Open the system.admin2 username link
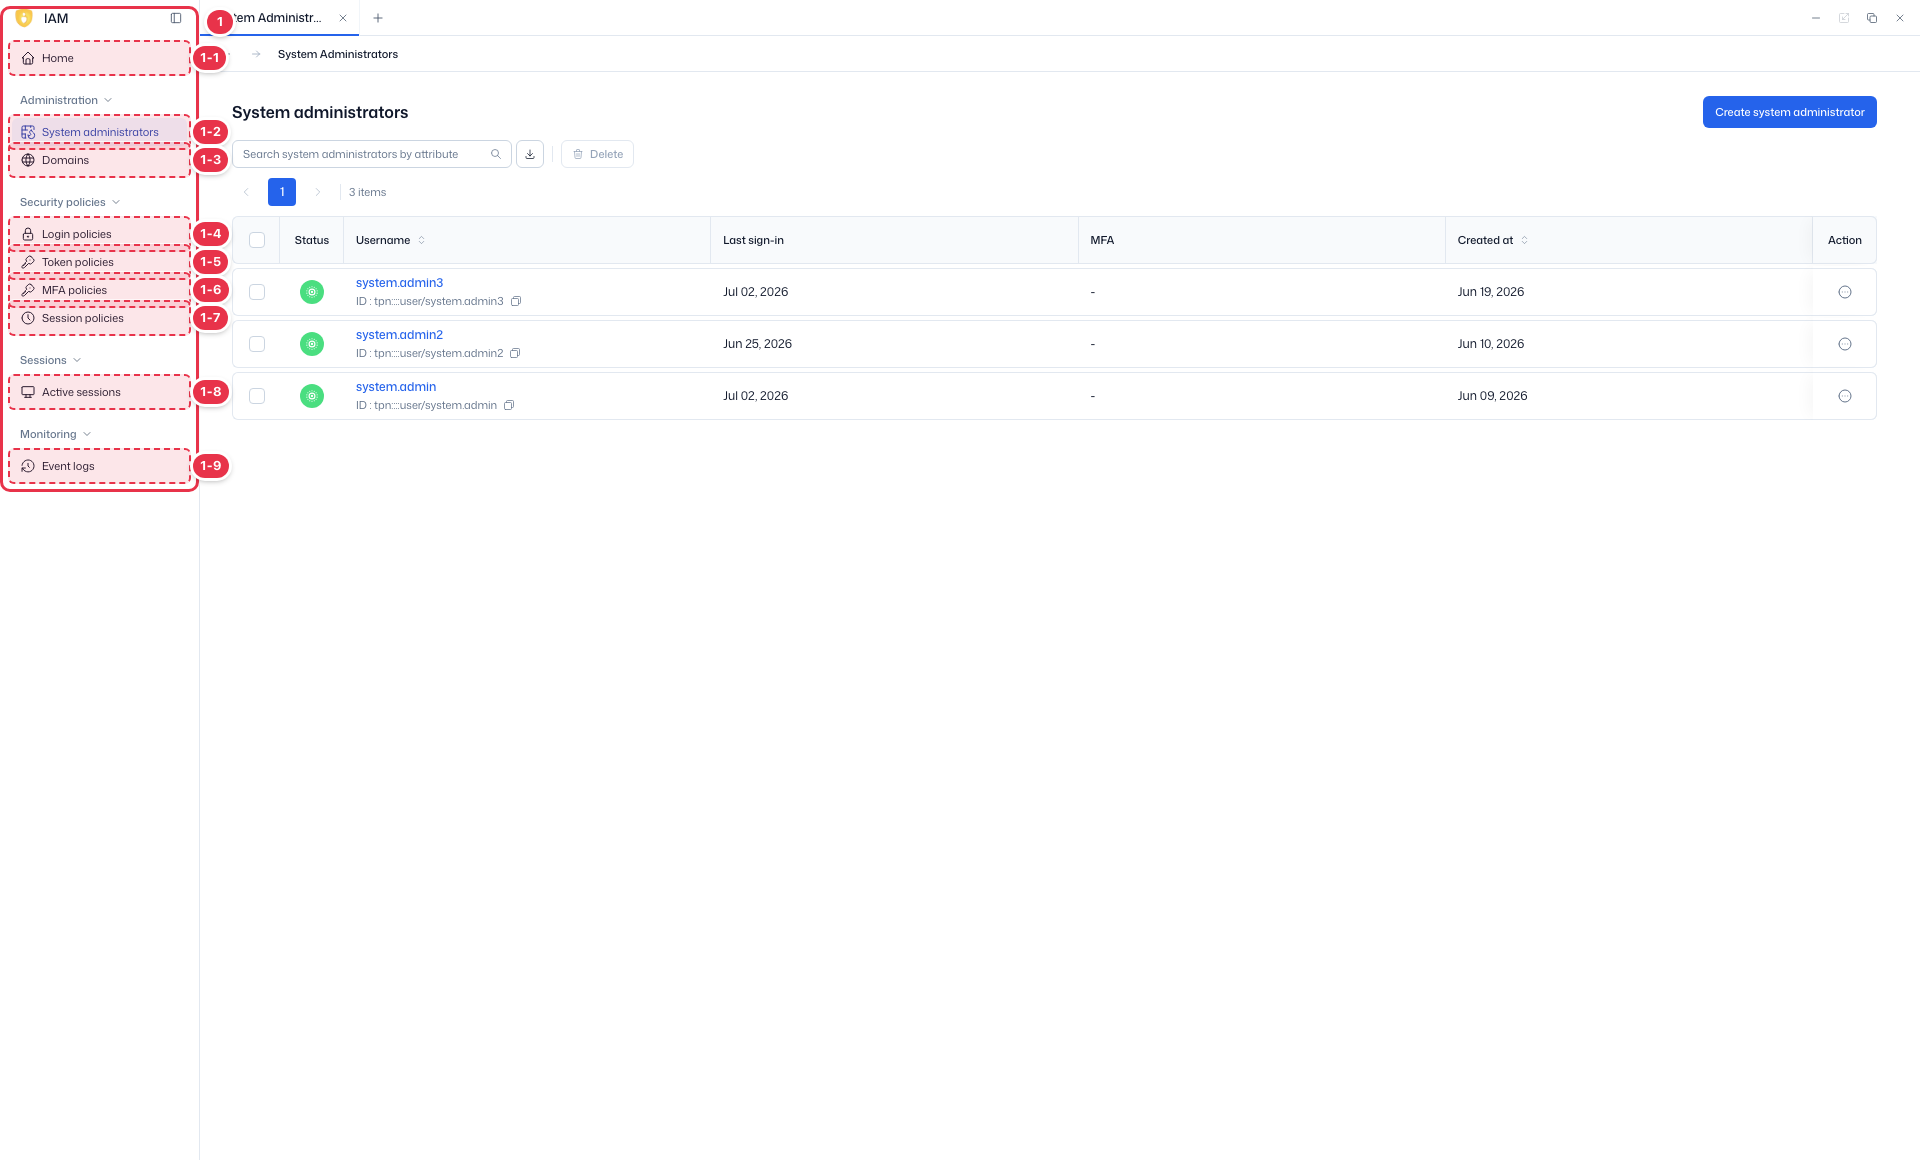The width and height of the screenshot is (1920, 1160). 399,335
